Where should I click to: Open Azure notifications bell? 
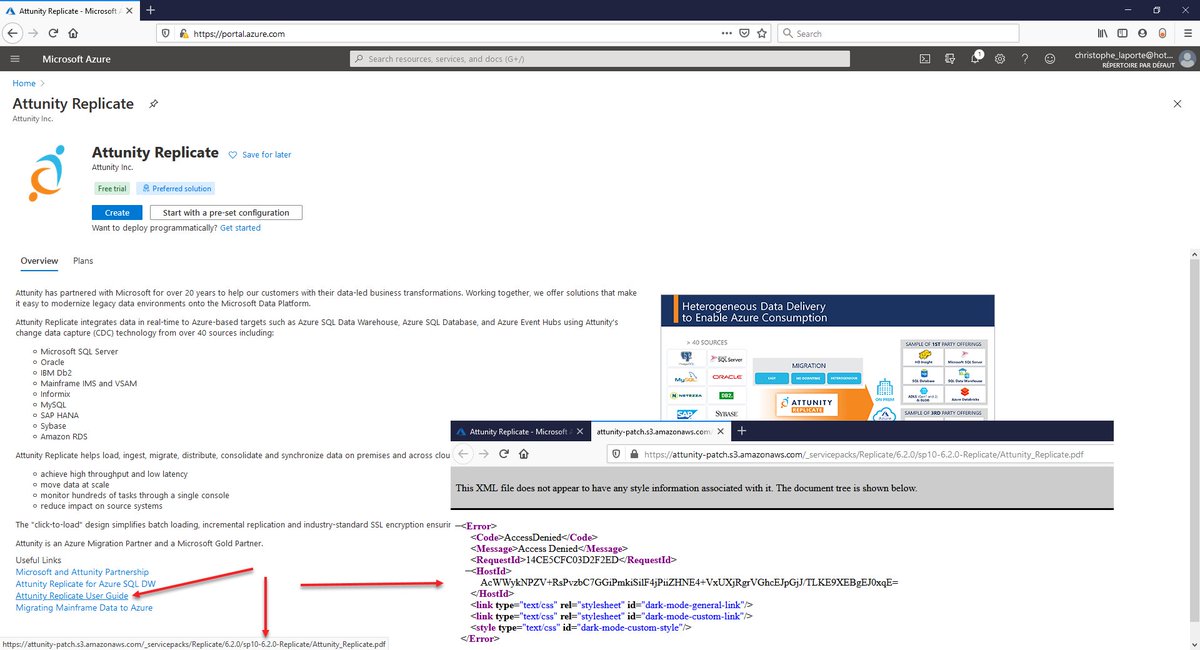point(976,59)
